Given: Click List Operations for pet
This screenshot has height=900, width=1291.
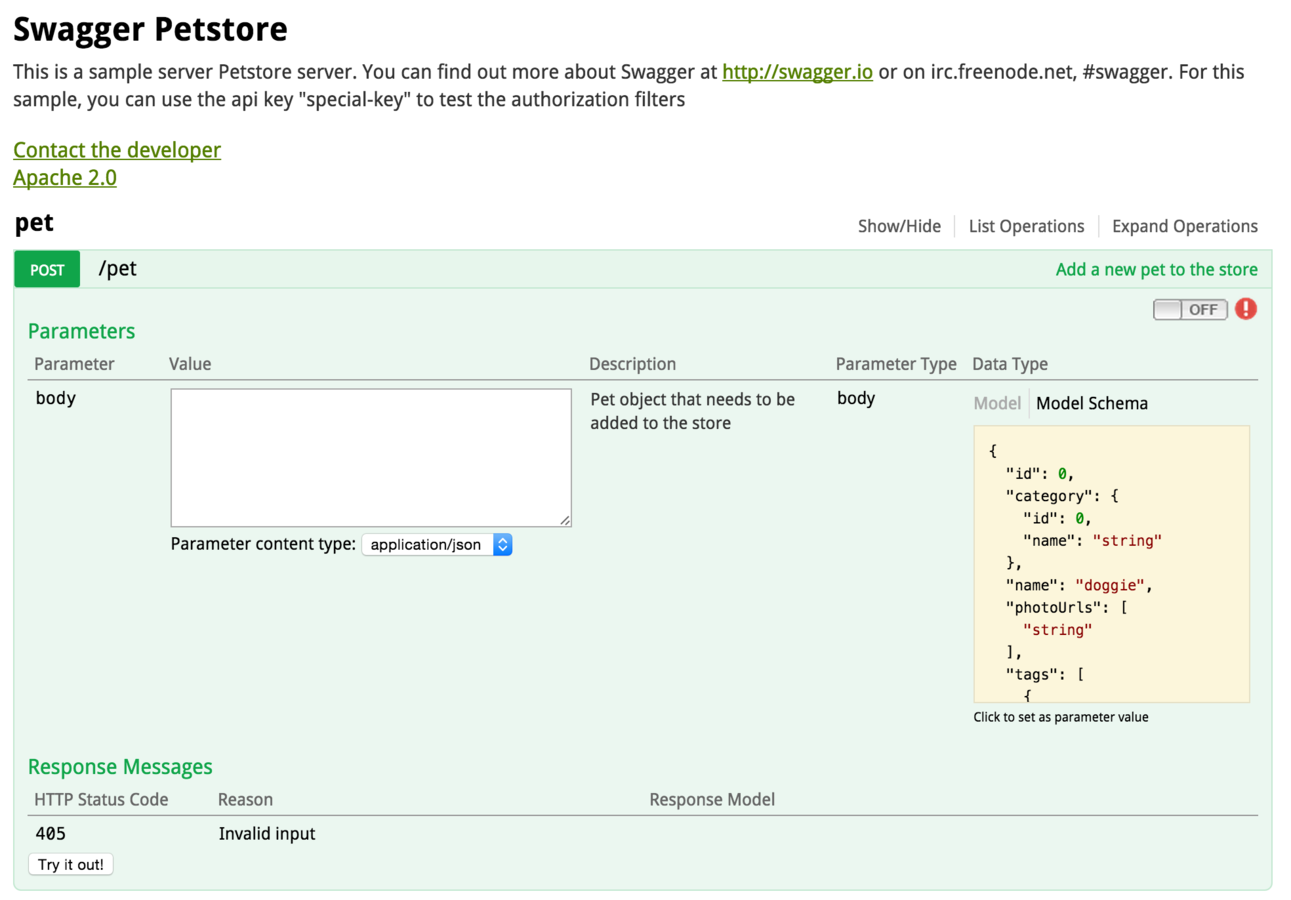Looking at the screenshot, I should click(1026, 226).
